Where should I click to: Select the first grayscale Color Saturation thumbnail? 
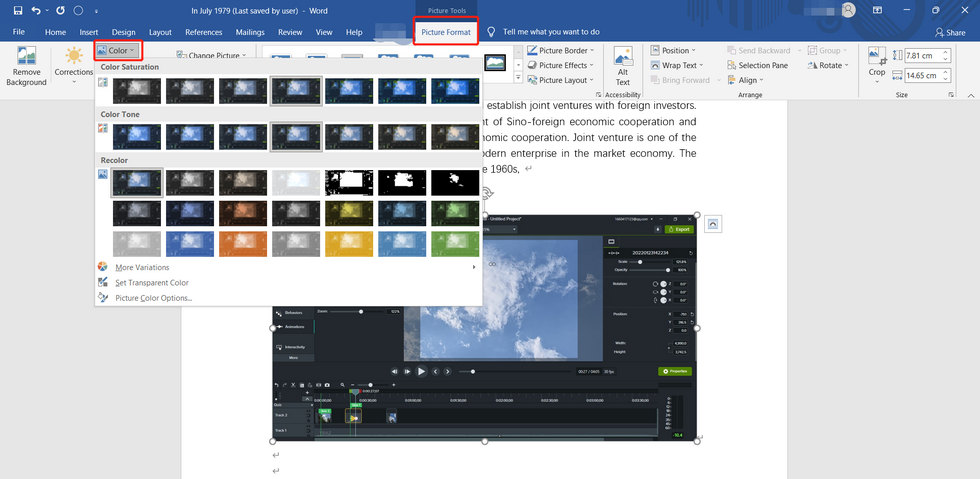point(137,91)
